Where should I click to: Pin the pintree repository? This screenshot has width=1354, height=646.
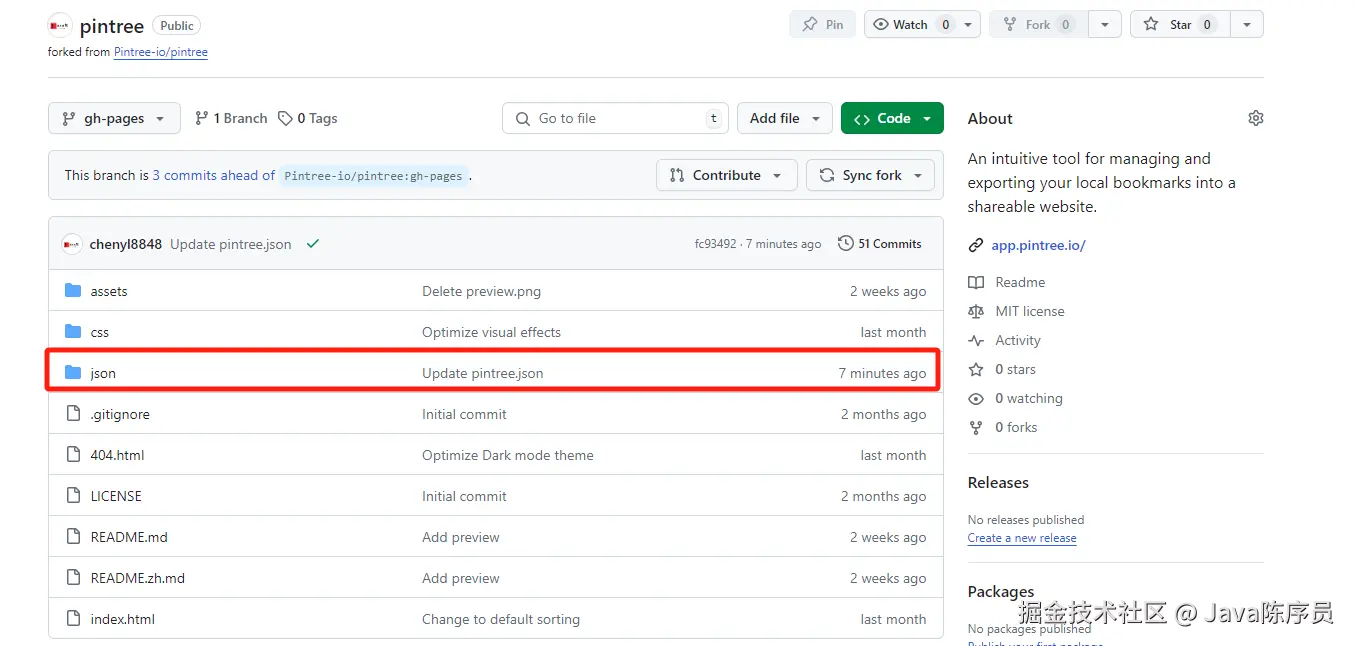point(822,25)
